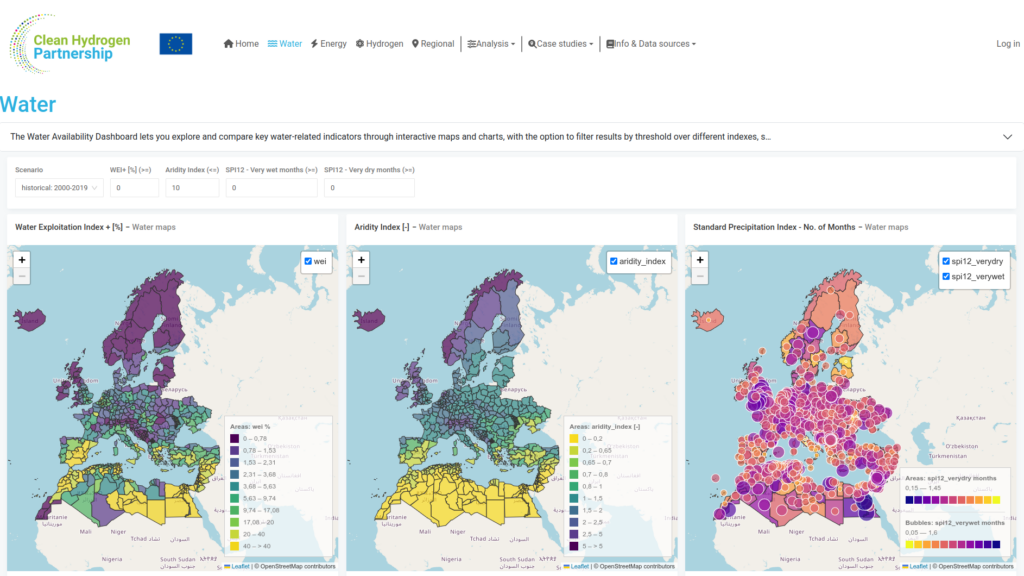Disable the spi12_verywet layer
This screenshot has width=1024, height=576.
pos(946,277)
